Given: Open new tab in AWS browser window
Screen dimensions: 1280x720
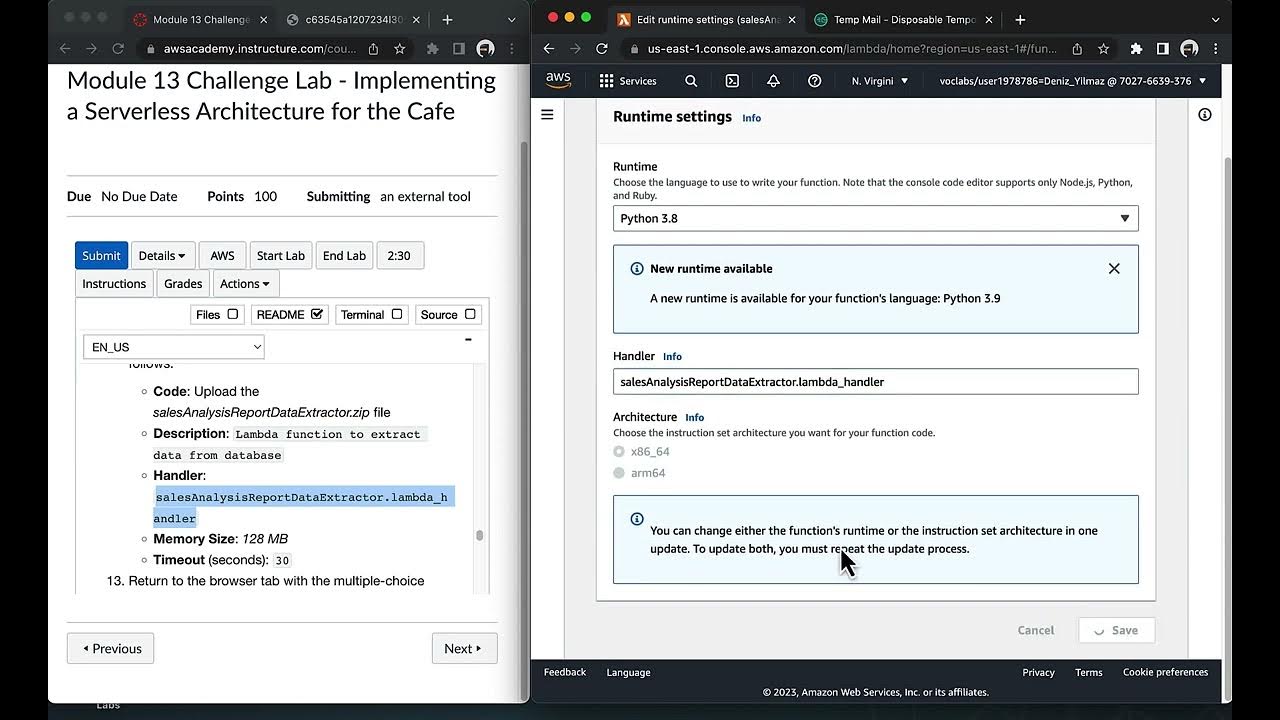Looking at the screenshot, I should tap(1020, 19).
